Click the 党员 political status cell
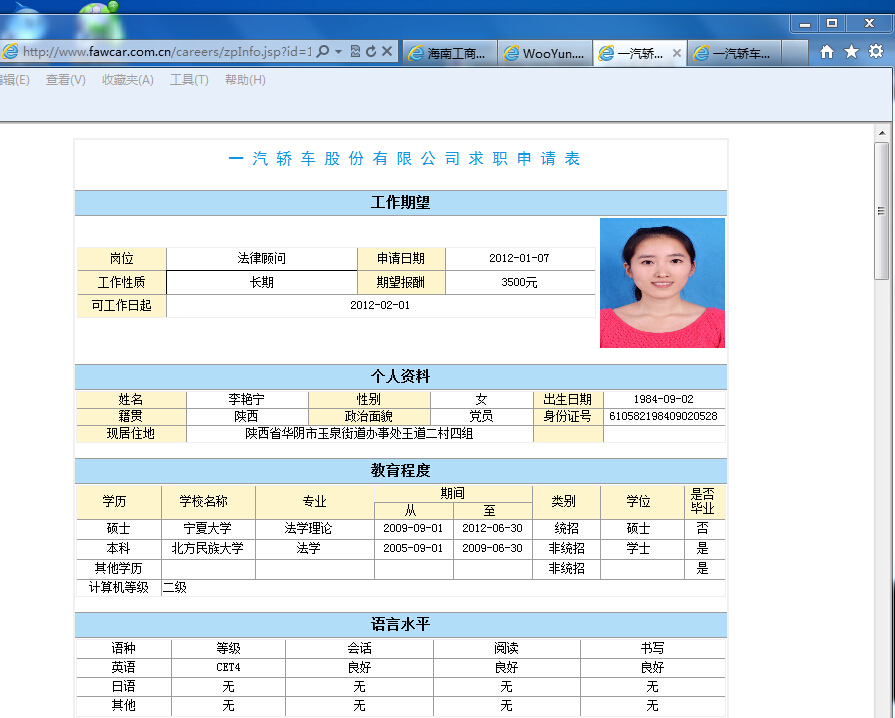This screenshot has width=895, height=718. pos(481,416)
